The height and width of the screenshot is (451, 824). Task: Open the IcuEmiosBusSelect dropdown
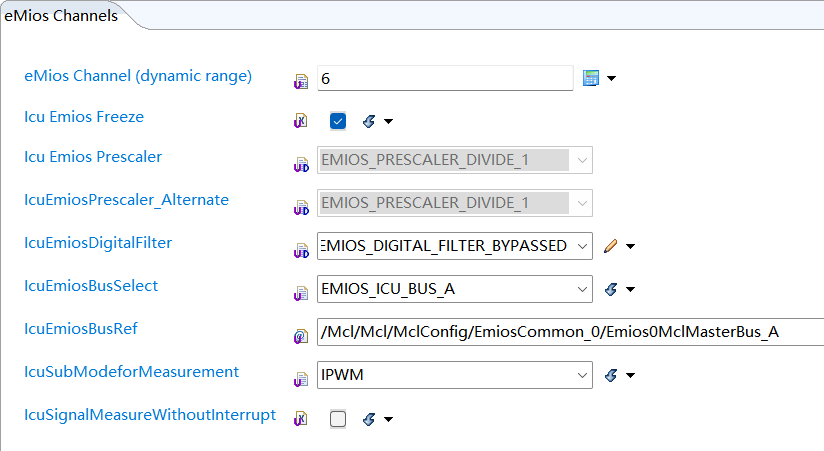point(582,290)
